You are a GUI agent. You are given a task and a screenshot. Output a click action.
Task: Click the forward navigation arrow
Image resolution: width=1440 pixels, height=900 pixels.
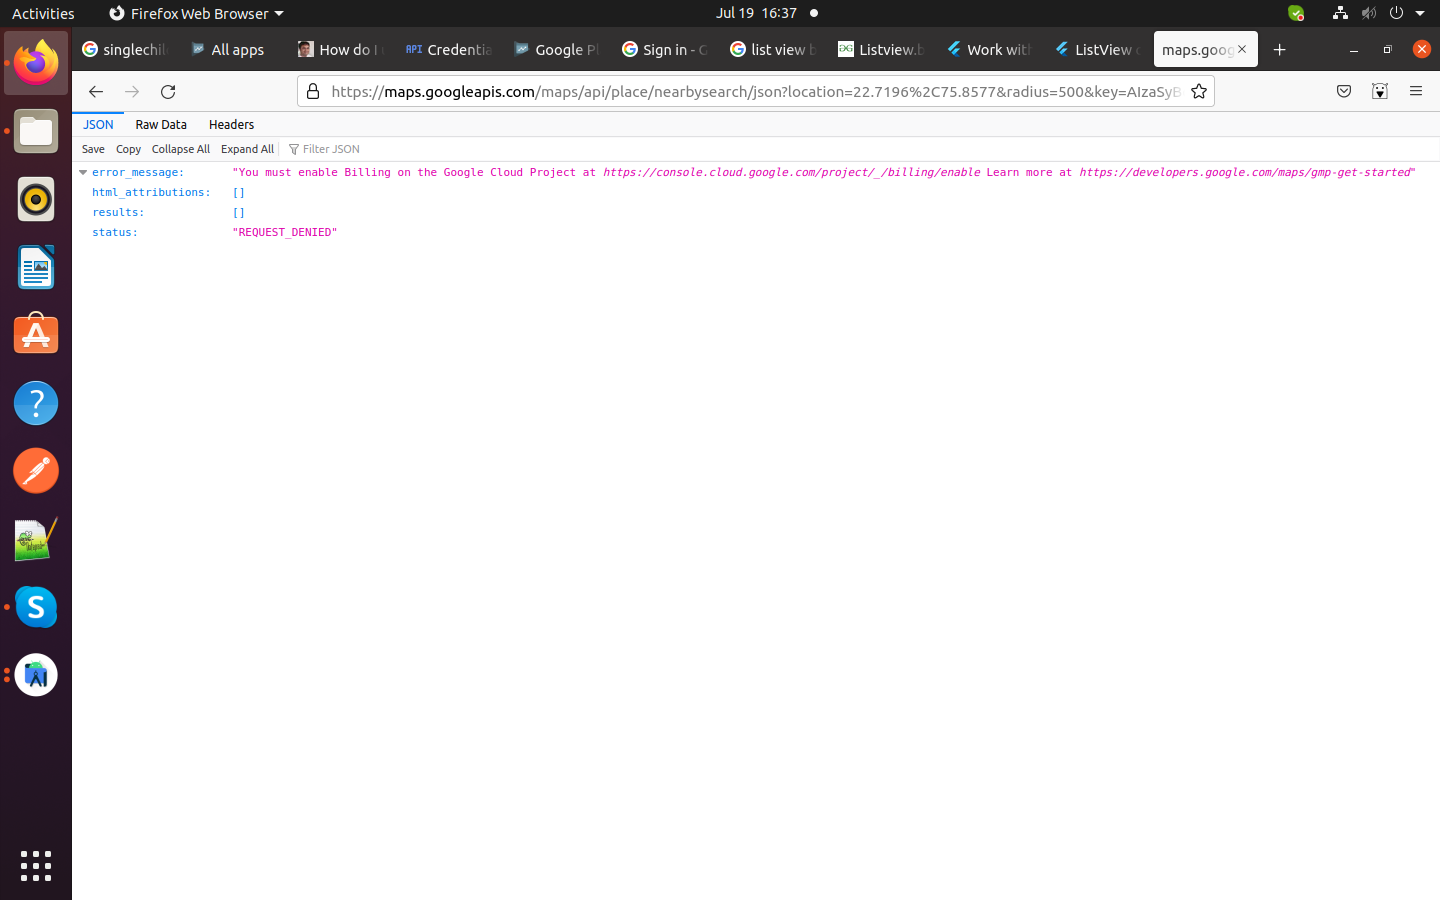132,91
